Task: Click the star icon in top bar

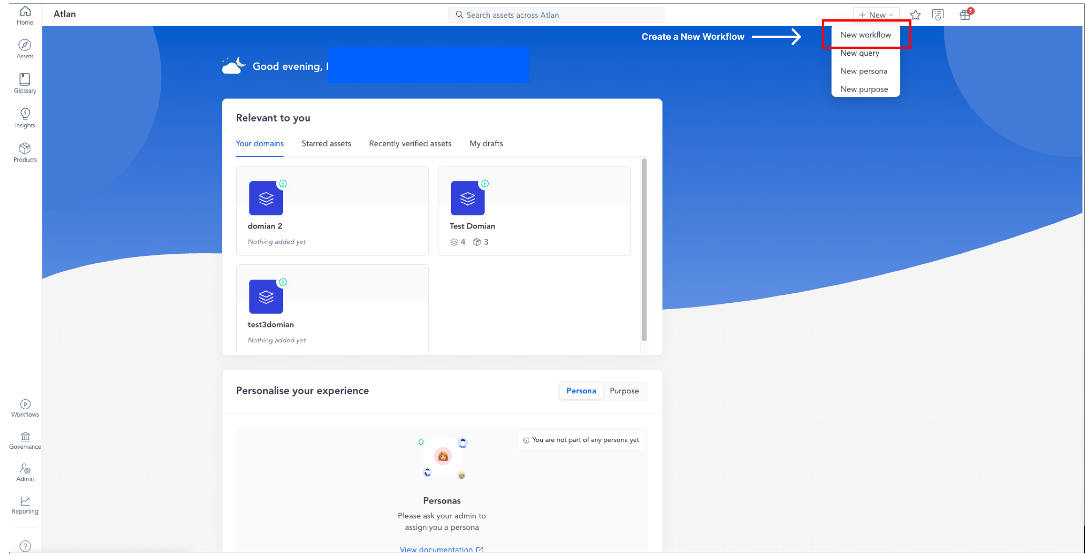Action: point(915,15)
